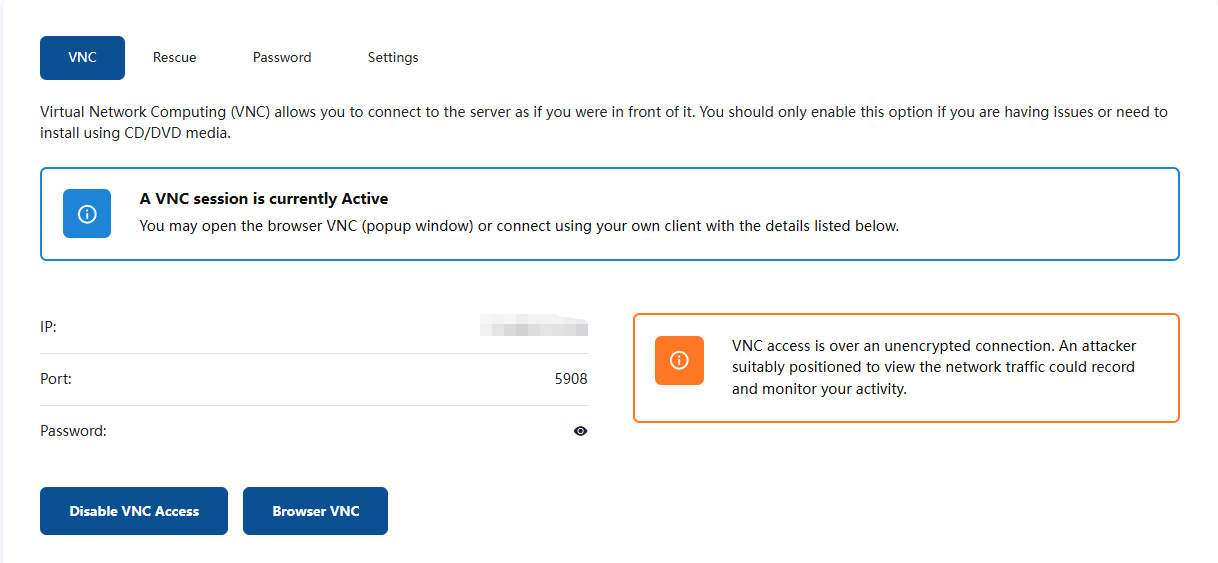Switch to the Rescue tab
1218x563 pixels.
[x=175, y=58]
